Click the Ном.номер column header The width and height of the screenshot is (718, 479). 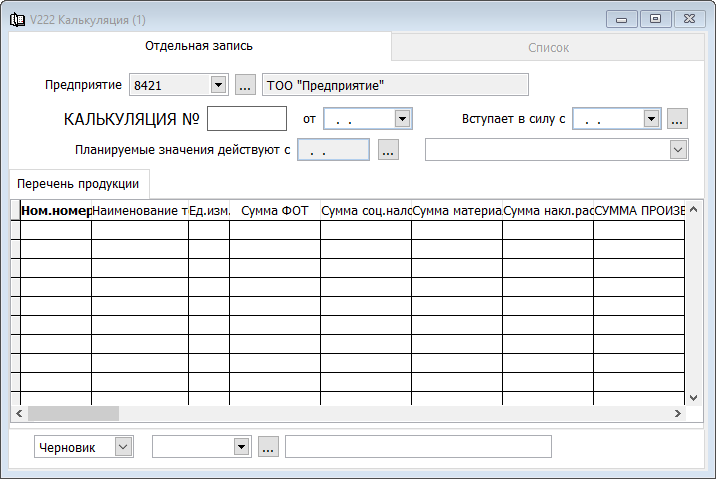(x=56, y=211)
